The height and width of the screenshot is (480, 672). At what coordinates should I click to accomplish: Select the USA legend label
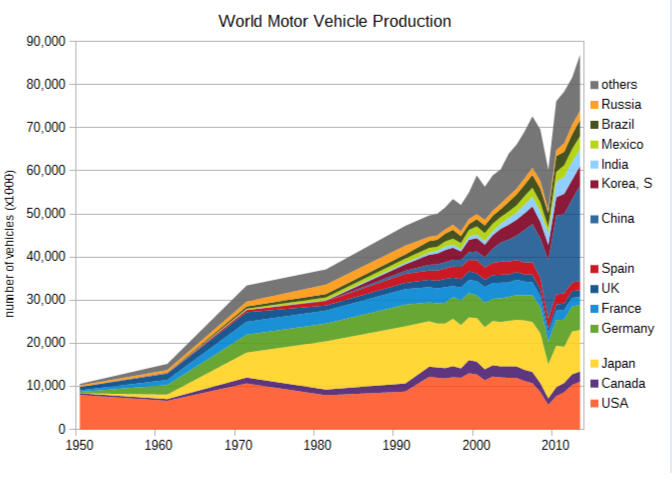tap(615, 403)
